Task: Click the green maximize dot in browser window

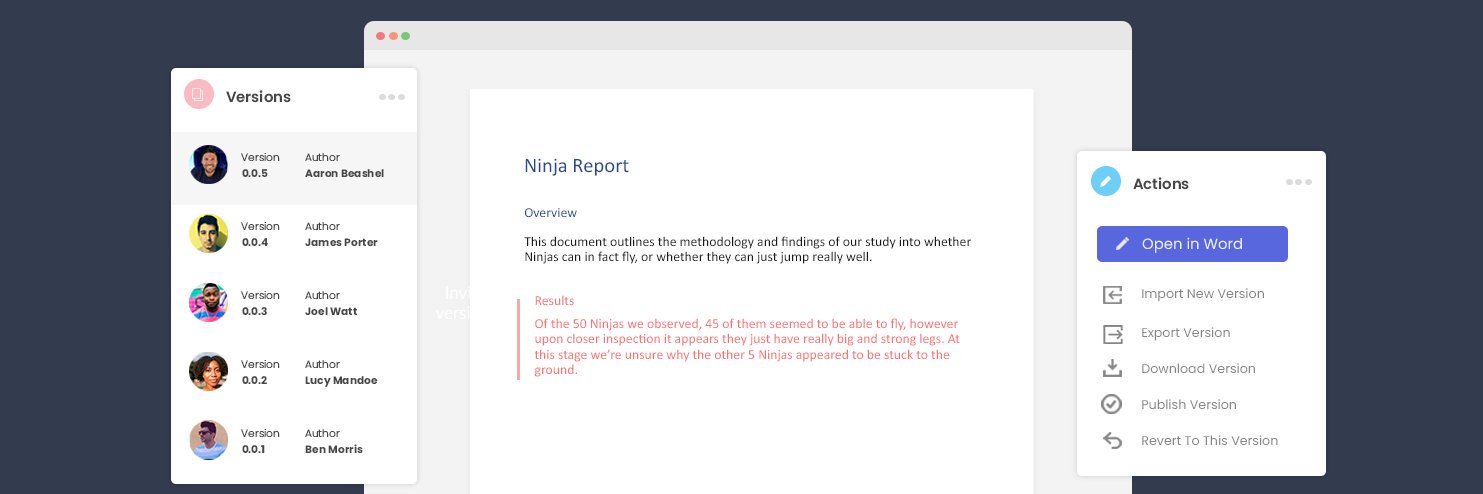Action: (x=405, y=36)
